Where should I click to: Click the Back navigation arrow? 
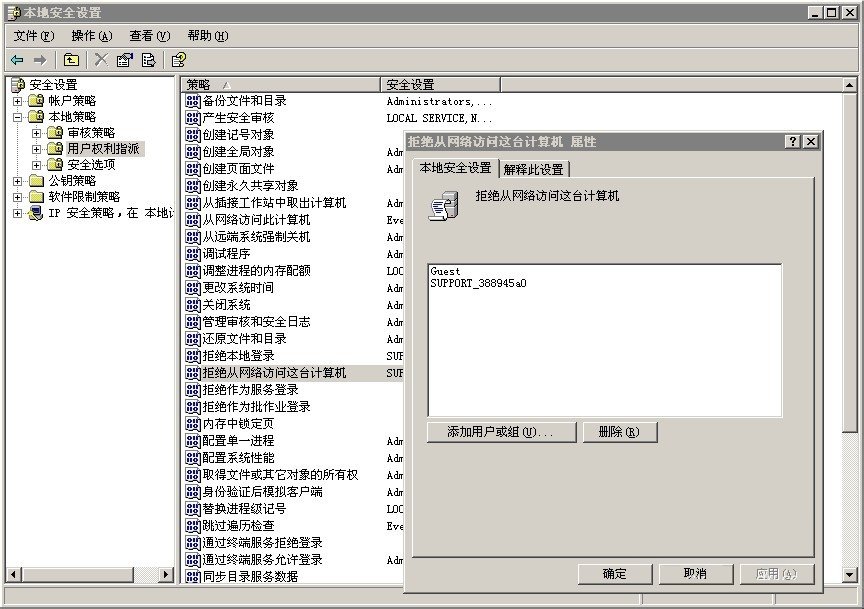(15, 59)
